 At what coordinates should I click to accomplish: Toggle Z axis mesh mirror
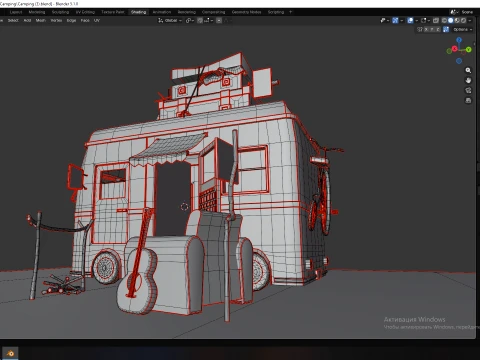438,29
